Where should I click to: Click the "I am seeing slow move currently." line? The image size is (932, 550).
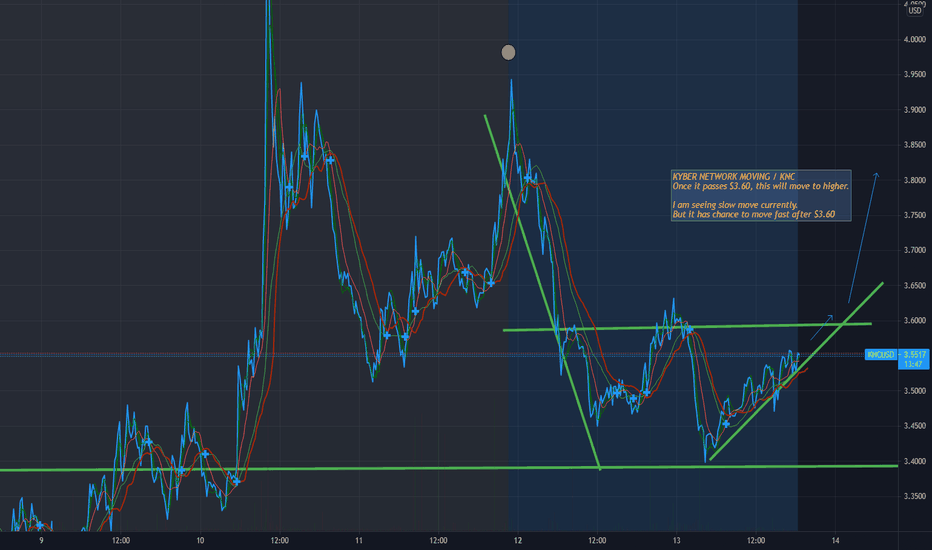(x=735, y=205)
